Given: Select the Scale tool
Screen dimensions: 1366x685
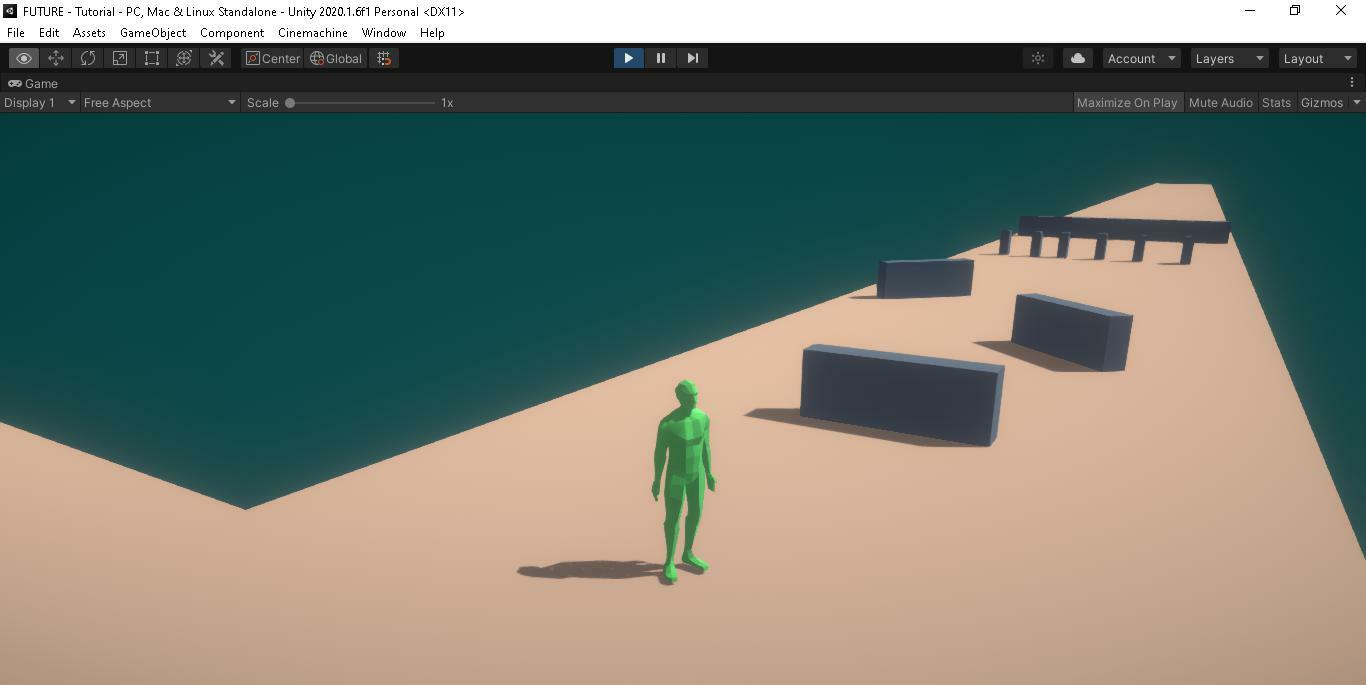Looking at the screenshot, I should tap(120, 58).
